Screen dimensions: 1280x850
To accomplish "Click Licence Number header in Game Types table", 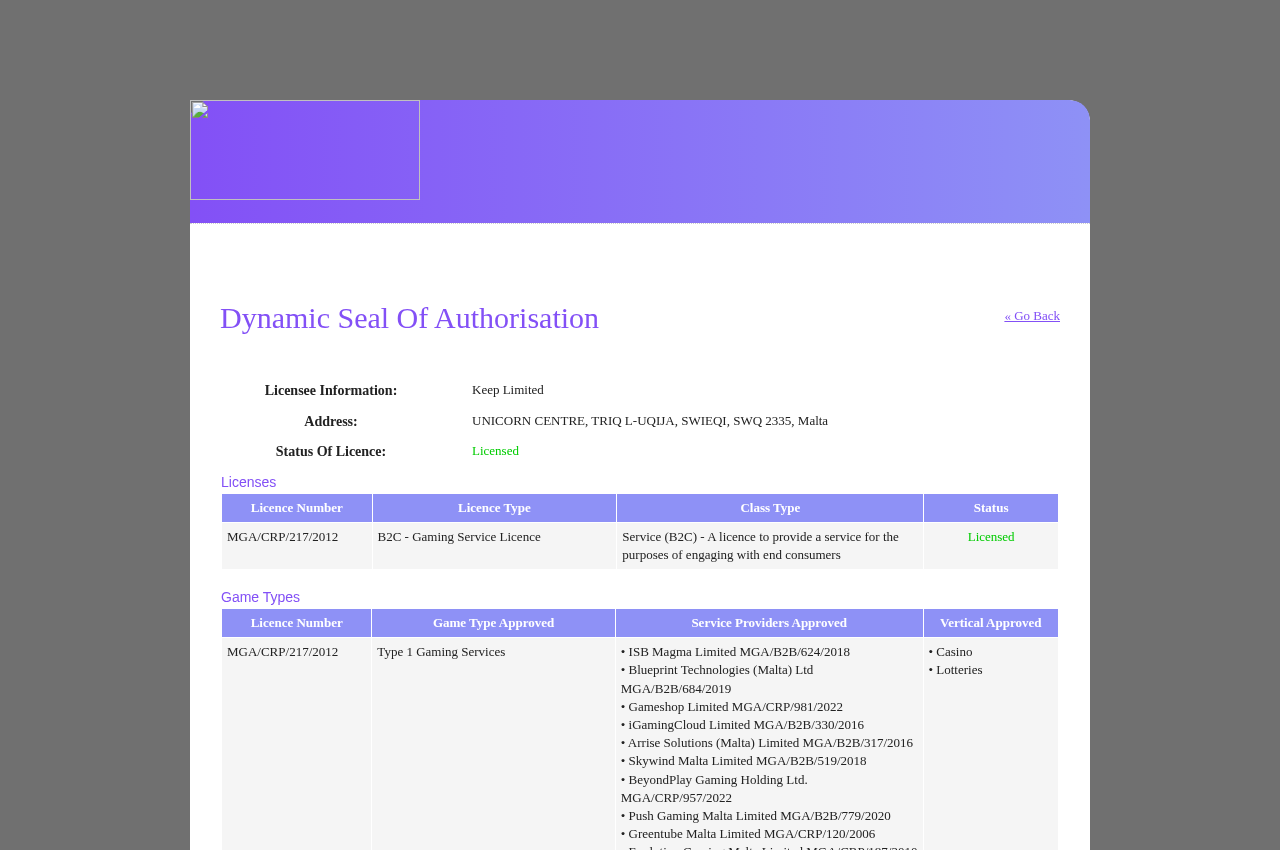I will (297, 623).
